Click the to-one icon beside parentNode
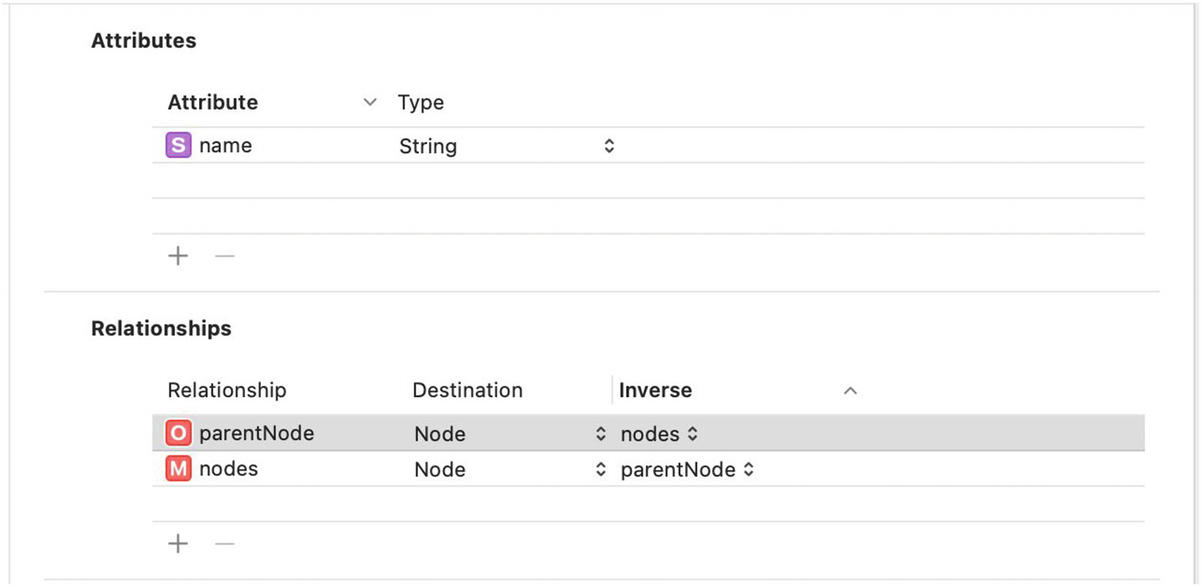This screenshot has width=1202, height=587. 177,434
